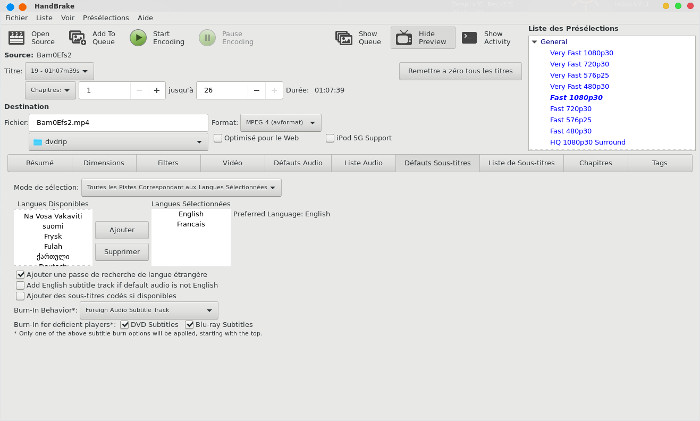Collapse the General presets category

(x=535, y=42)
